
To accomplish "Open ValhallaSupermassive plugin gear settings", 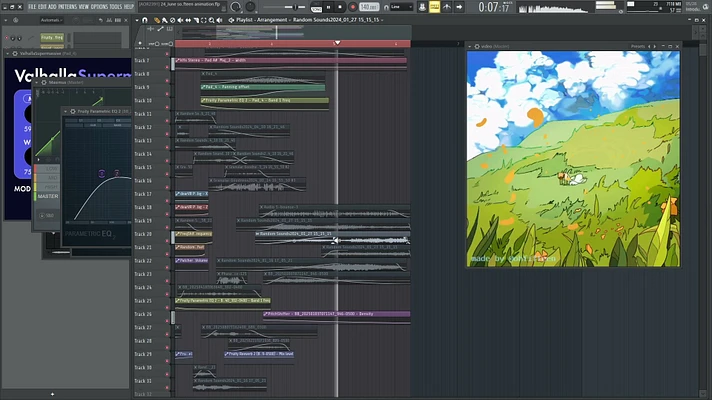I will click(x=15, y=54).
